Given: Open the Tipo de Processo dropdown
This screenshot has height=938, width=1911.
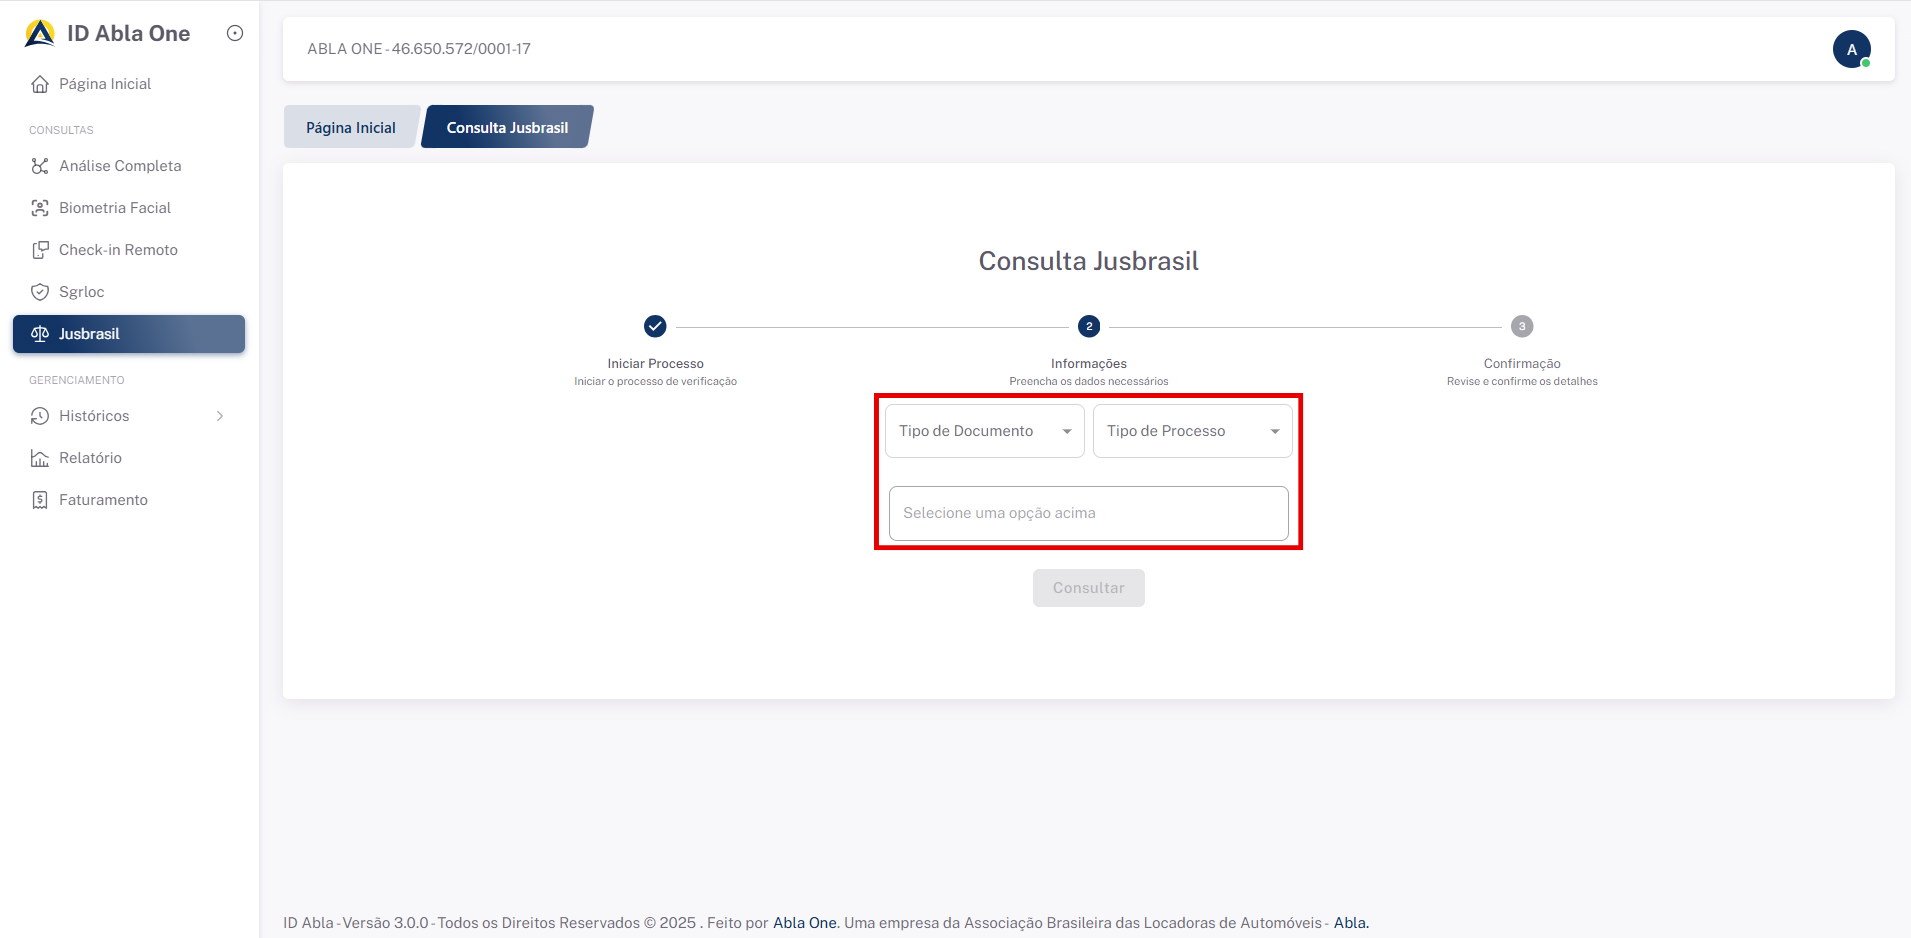Looking at the screenshot, I should point(1192,431).
